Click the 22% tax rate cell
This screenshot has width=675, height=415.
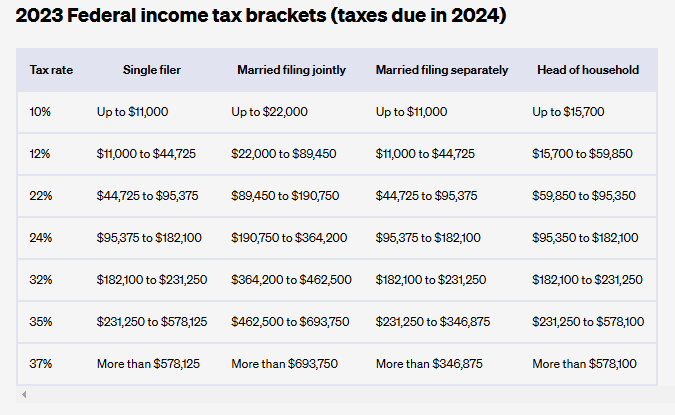pos(41,196)
